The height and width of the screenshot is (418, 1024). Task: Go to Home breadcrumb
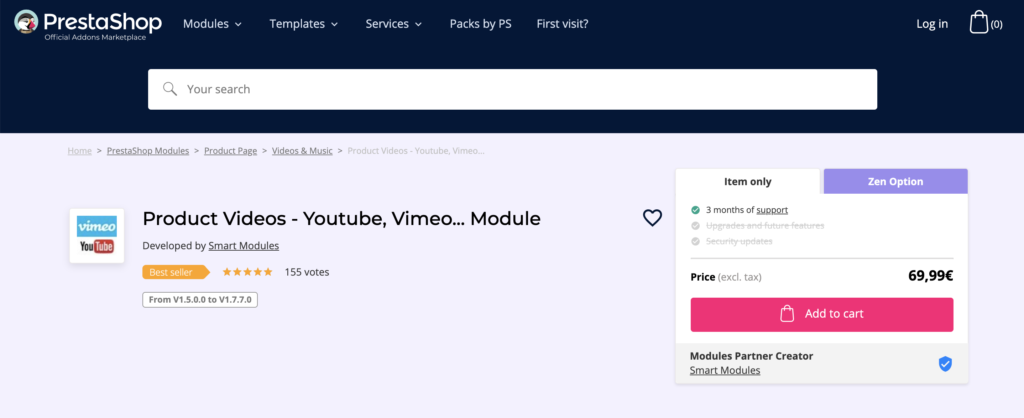click(x=80, y=151)
